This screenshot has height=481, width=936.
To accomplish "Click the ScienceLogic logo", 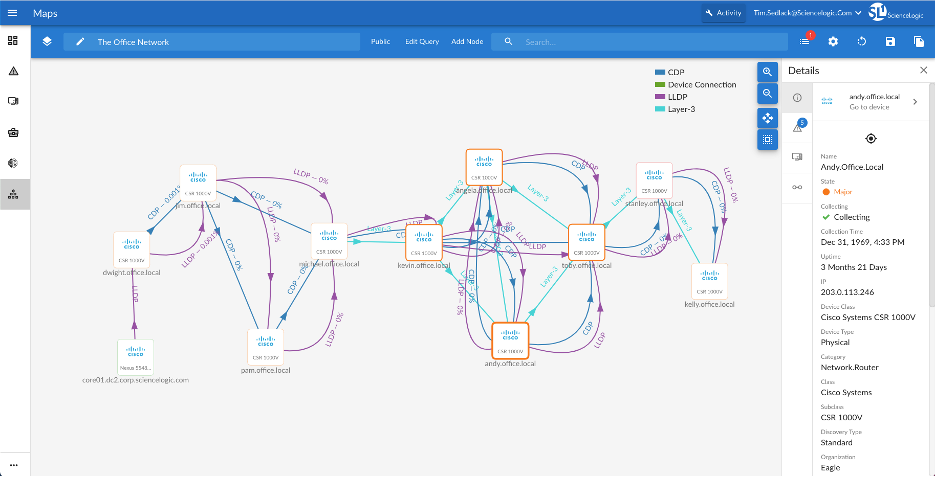I will point(895,13).
